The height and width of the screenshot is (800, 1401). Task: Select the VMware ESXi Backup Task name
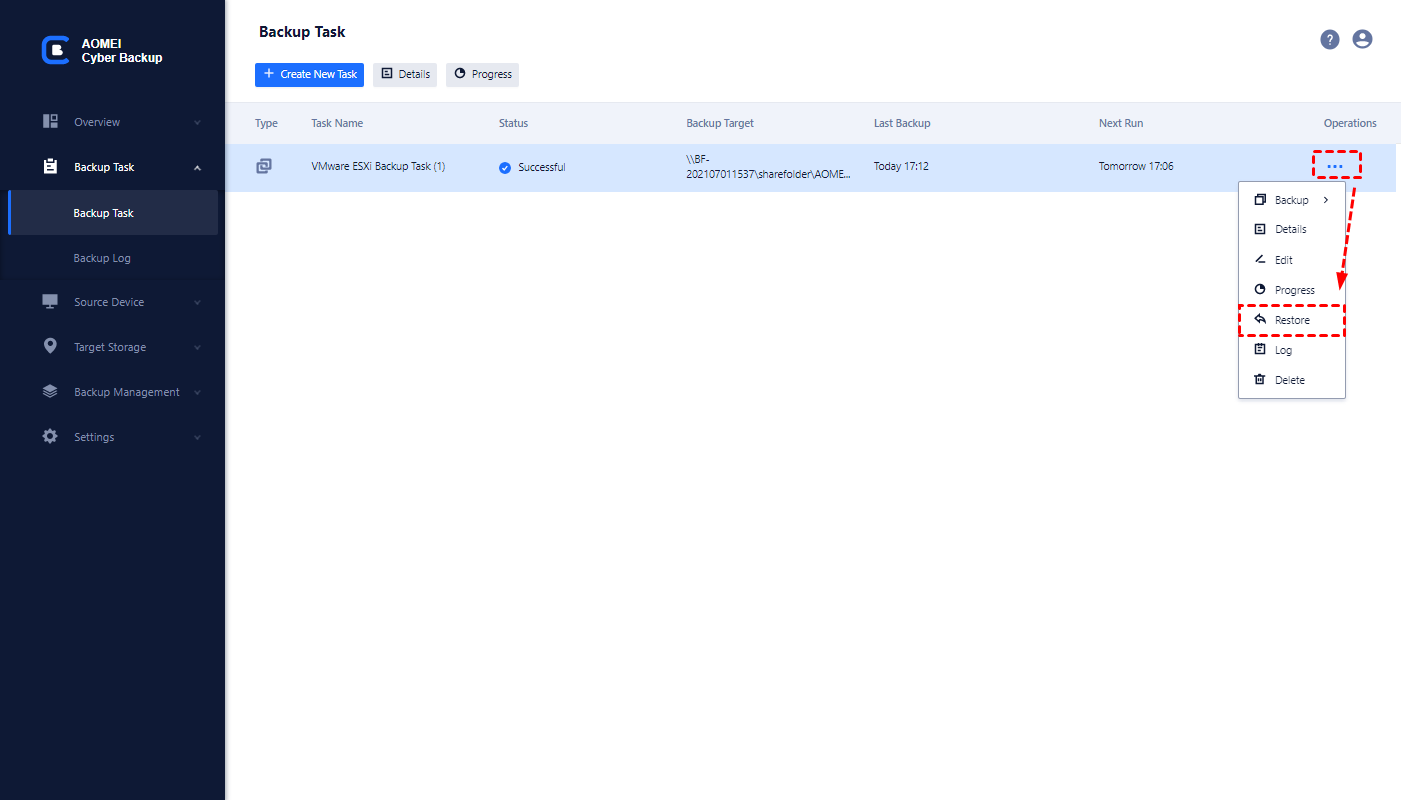378,166
